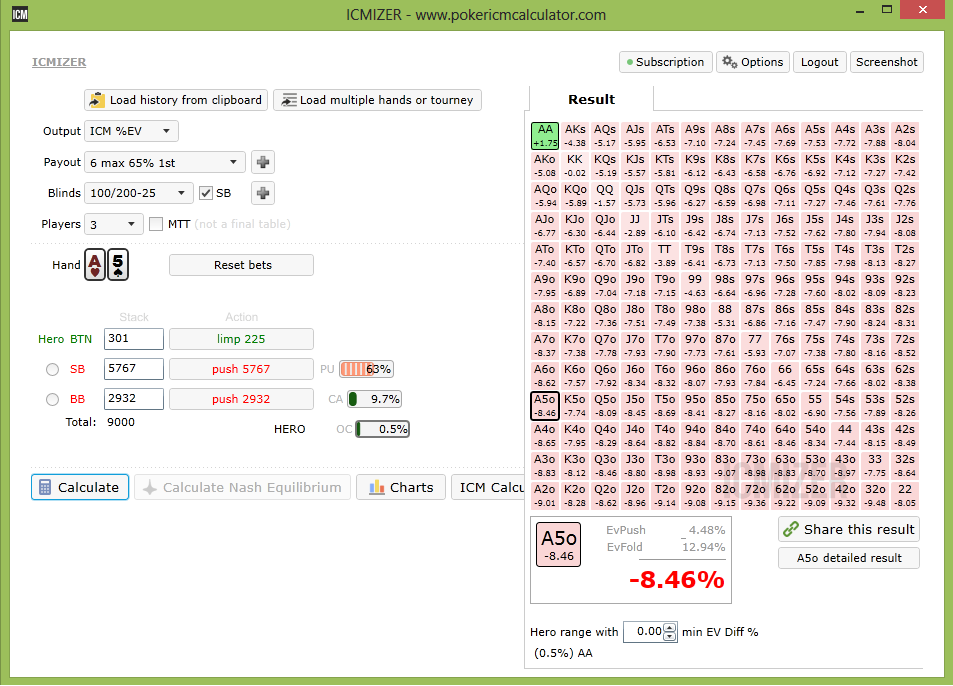Select the SB player radio button
This screenshot has width=953, height=686.
point(52,369)
